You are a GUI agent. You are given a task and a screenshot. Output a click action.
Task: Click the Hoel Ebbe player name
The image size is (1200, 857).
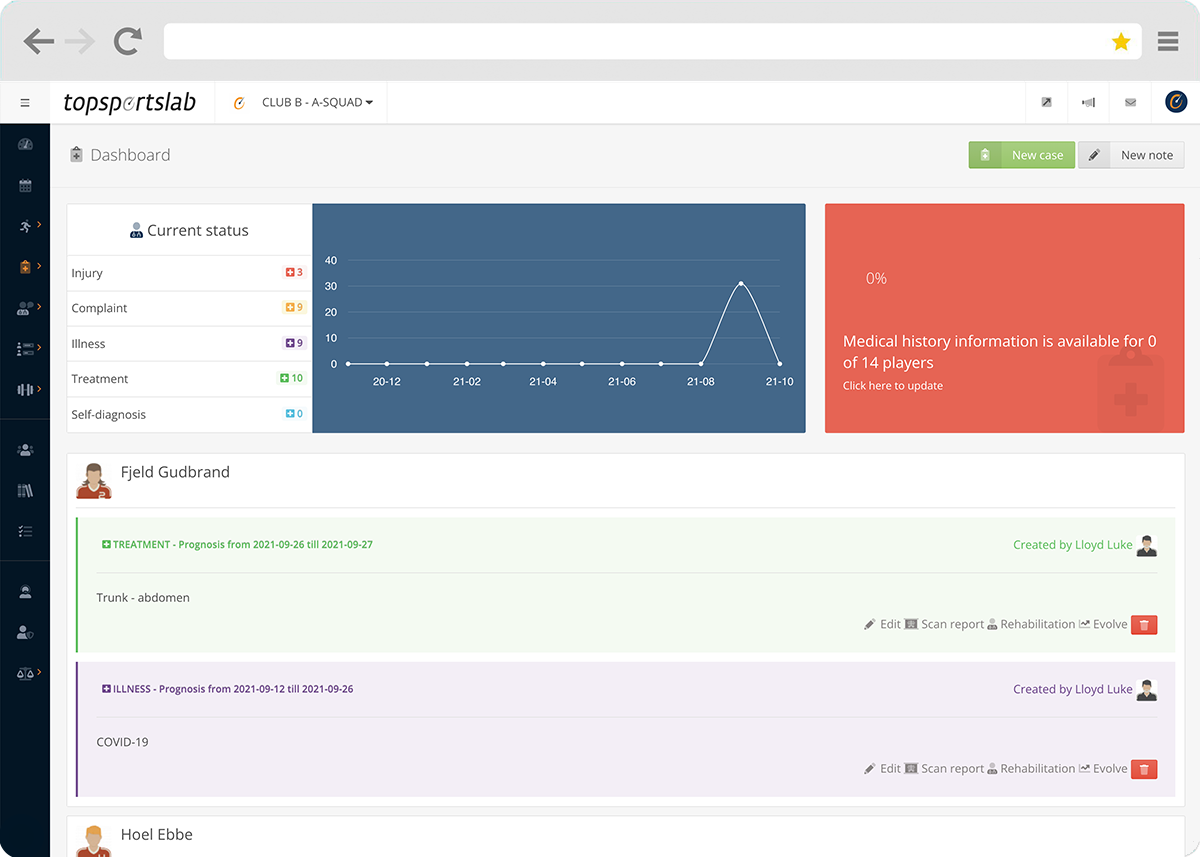157,834
